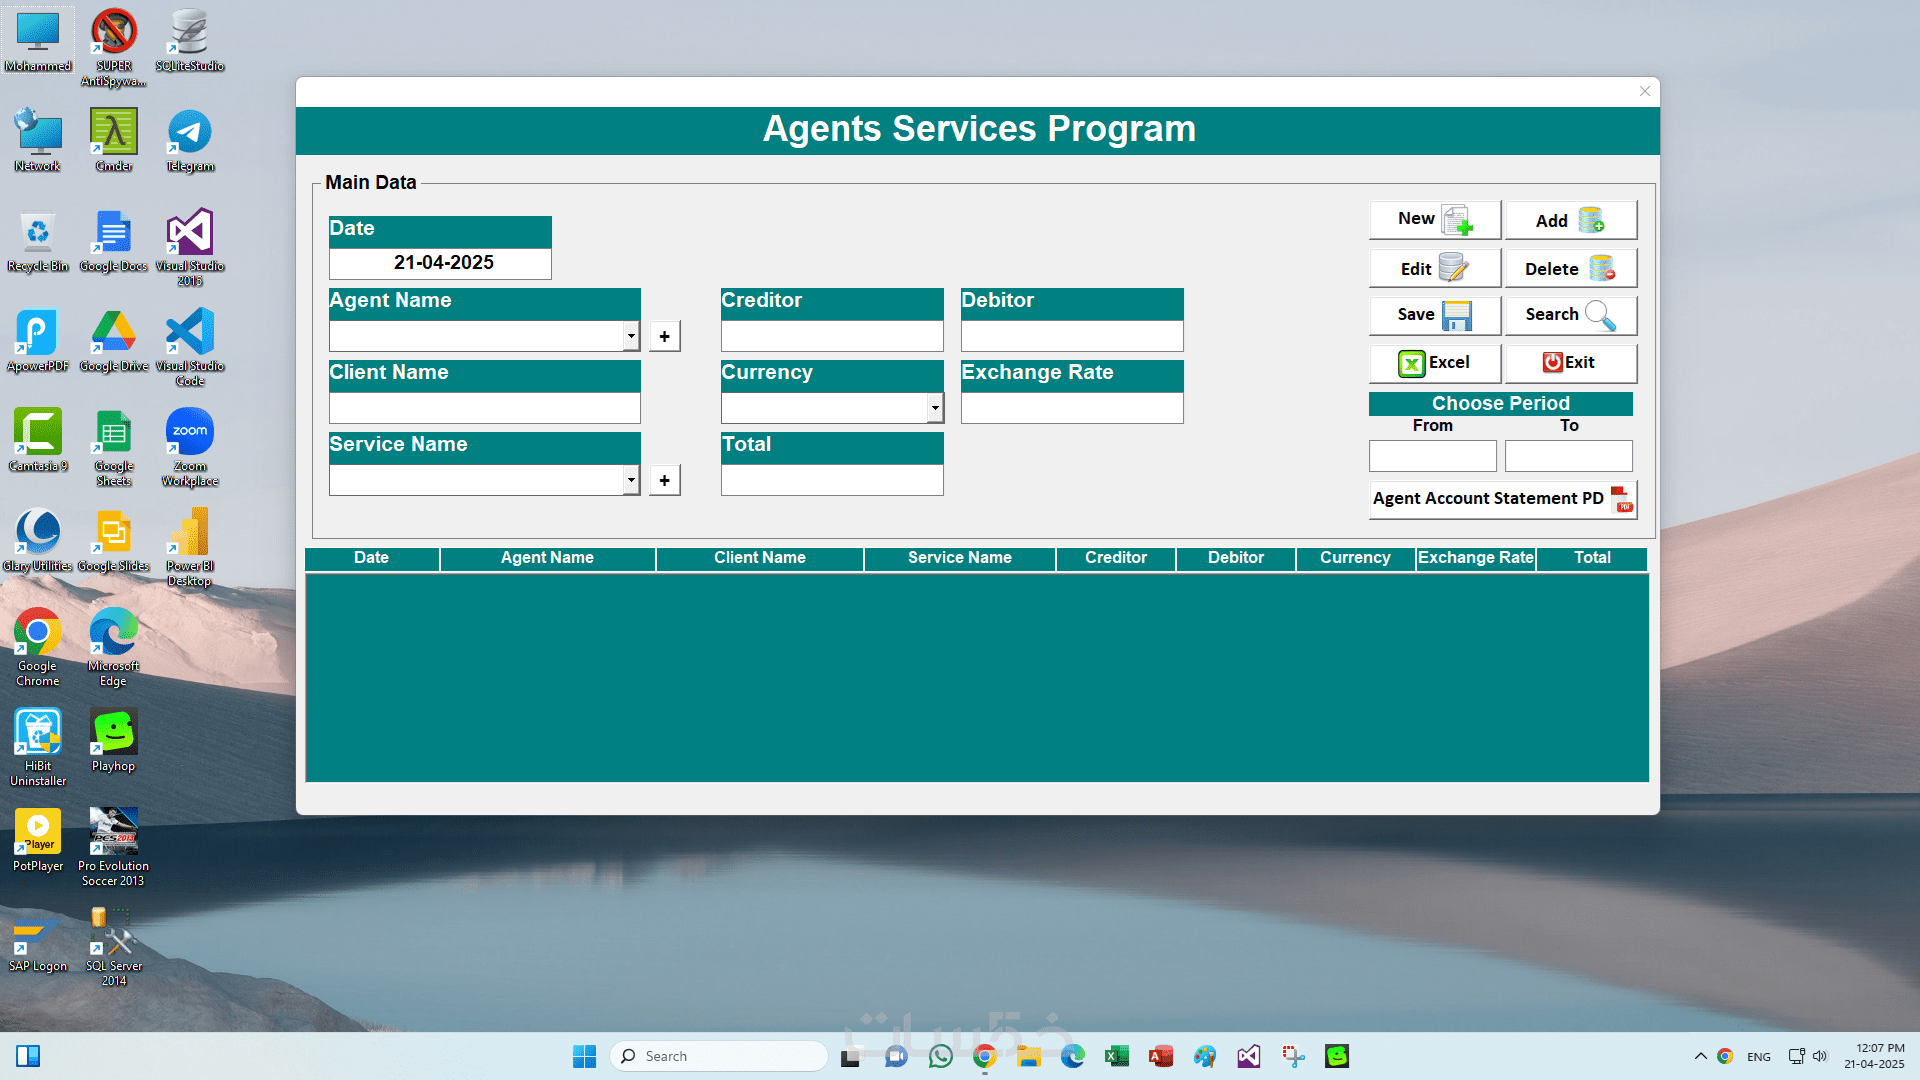
Task: Click the Add database button
Action: coord(1570,220)
